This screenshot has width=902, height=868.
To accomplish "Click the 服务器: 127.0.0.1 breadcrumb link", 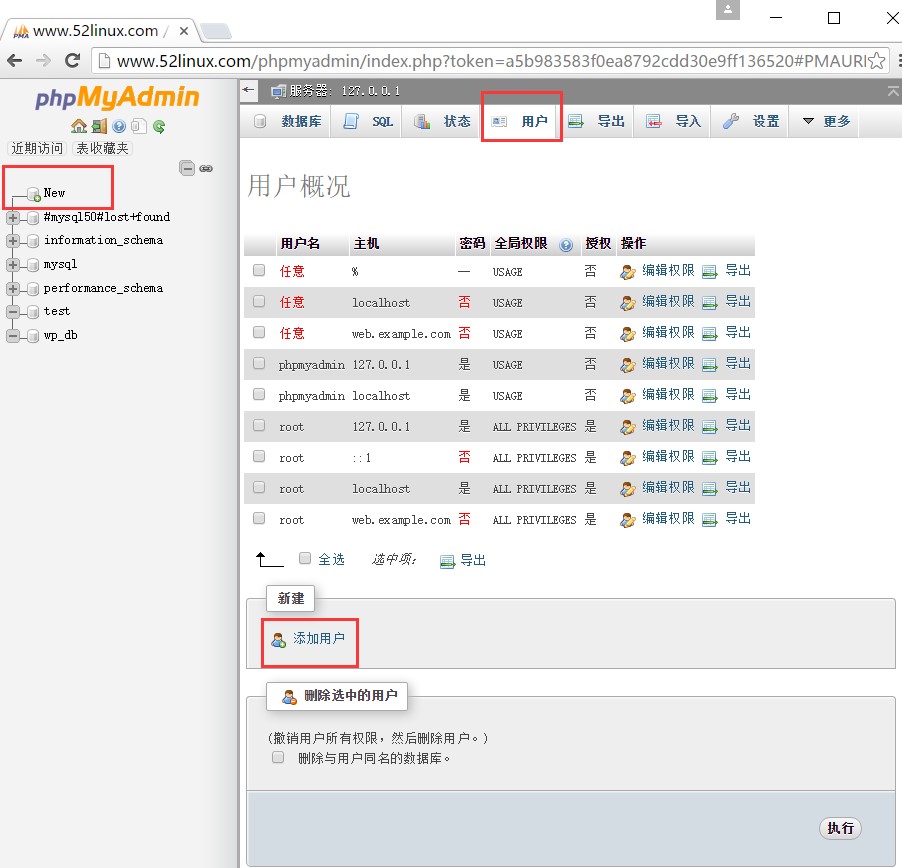I will [x=344, y=91].
